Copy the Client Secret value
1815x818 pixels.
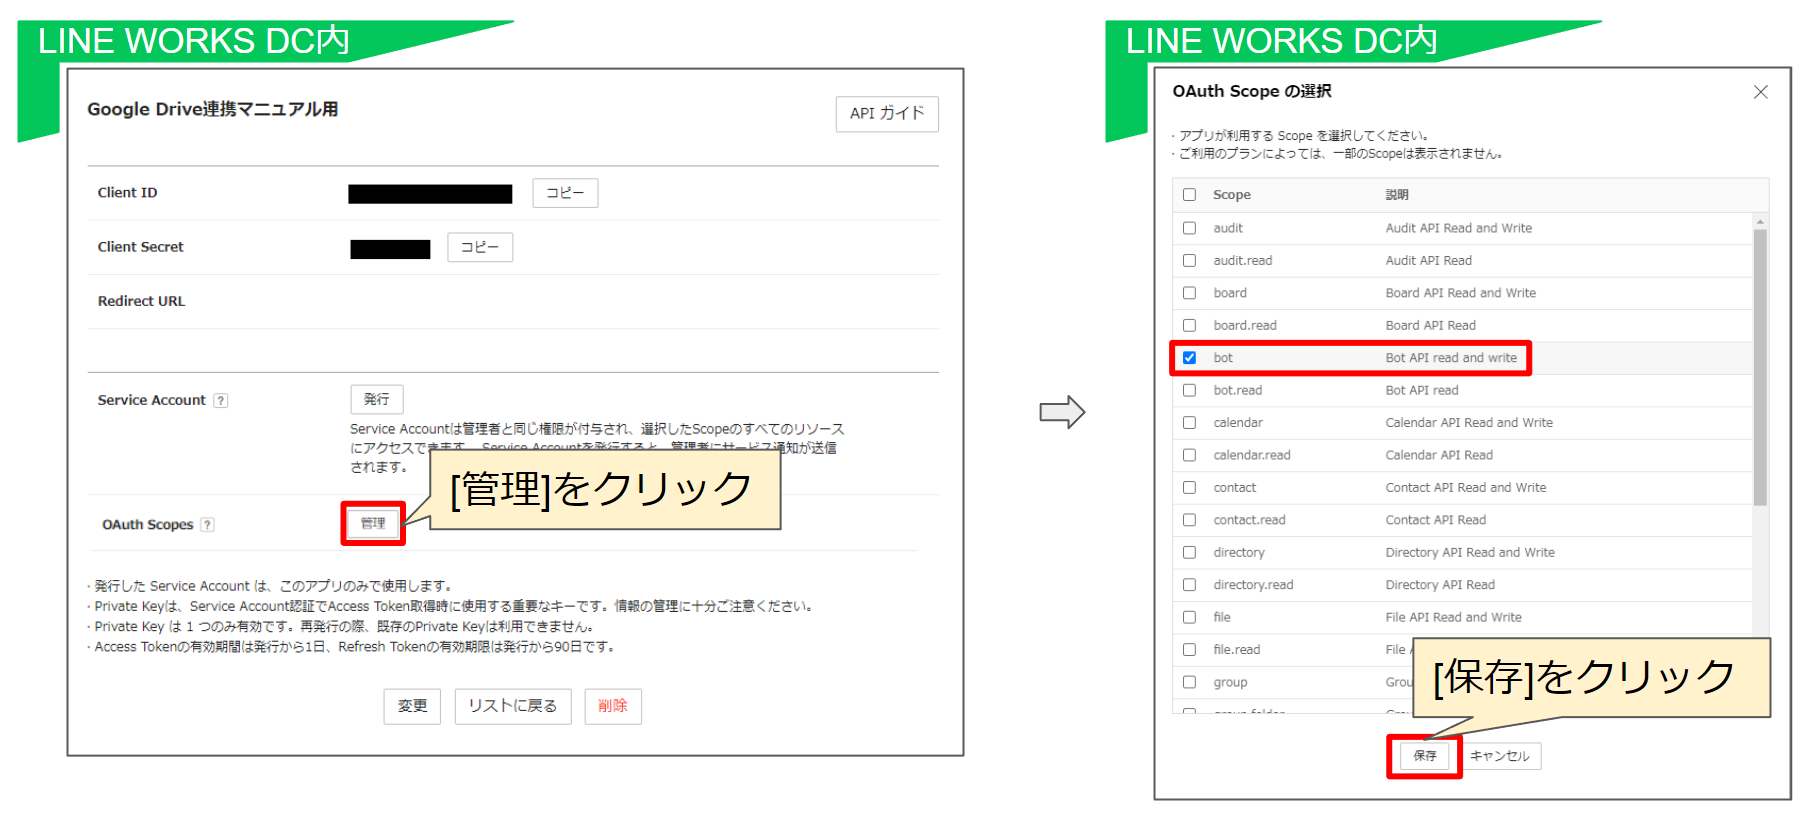[x=480, y=247]
